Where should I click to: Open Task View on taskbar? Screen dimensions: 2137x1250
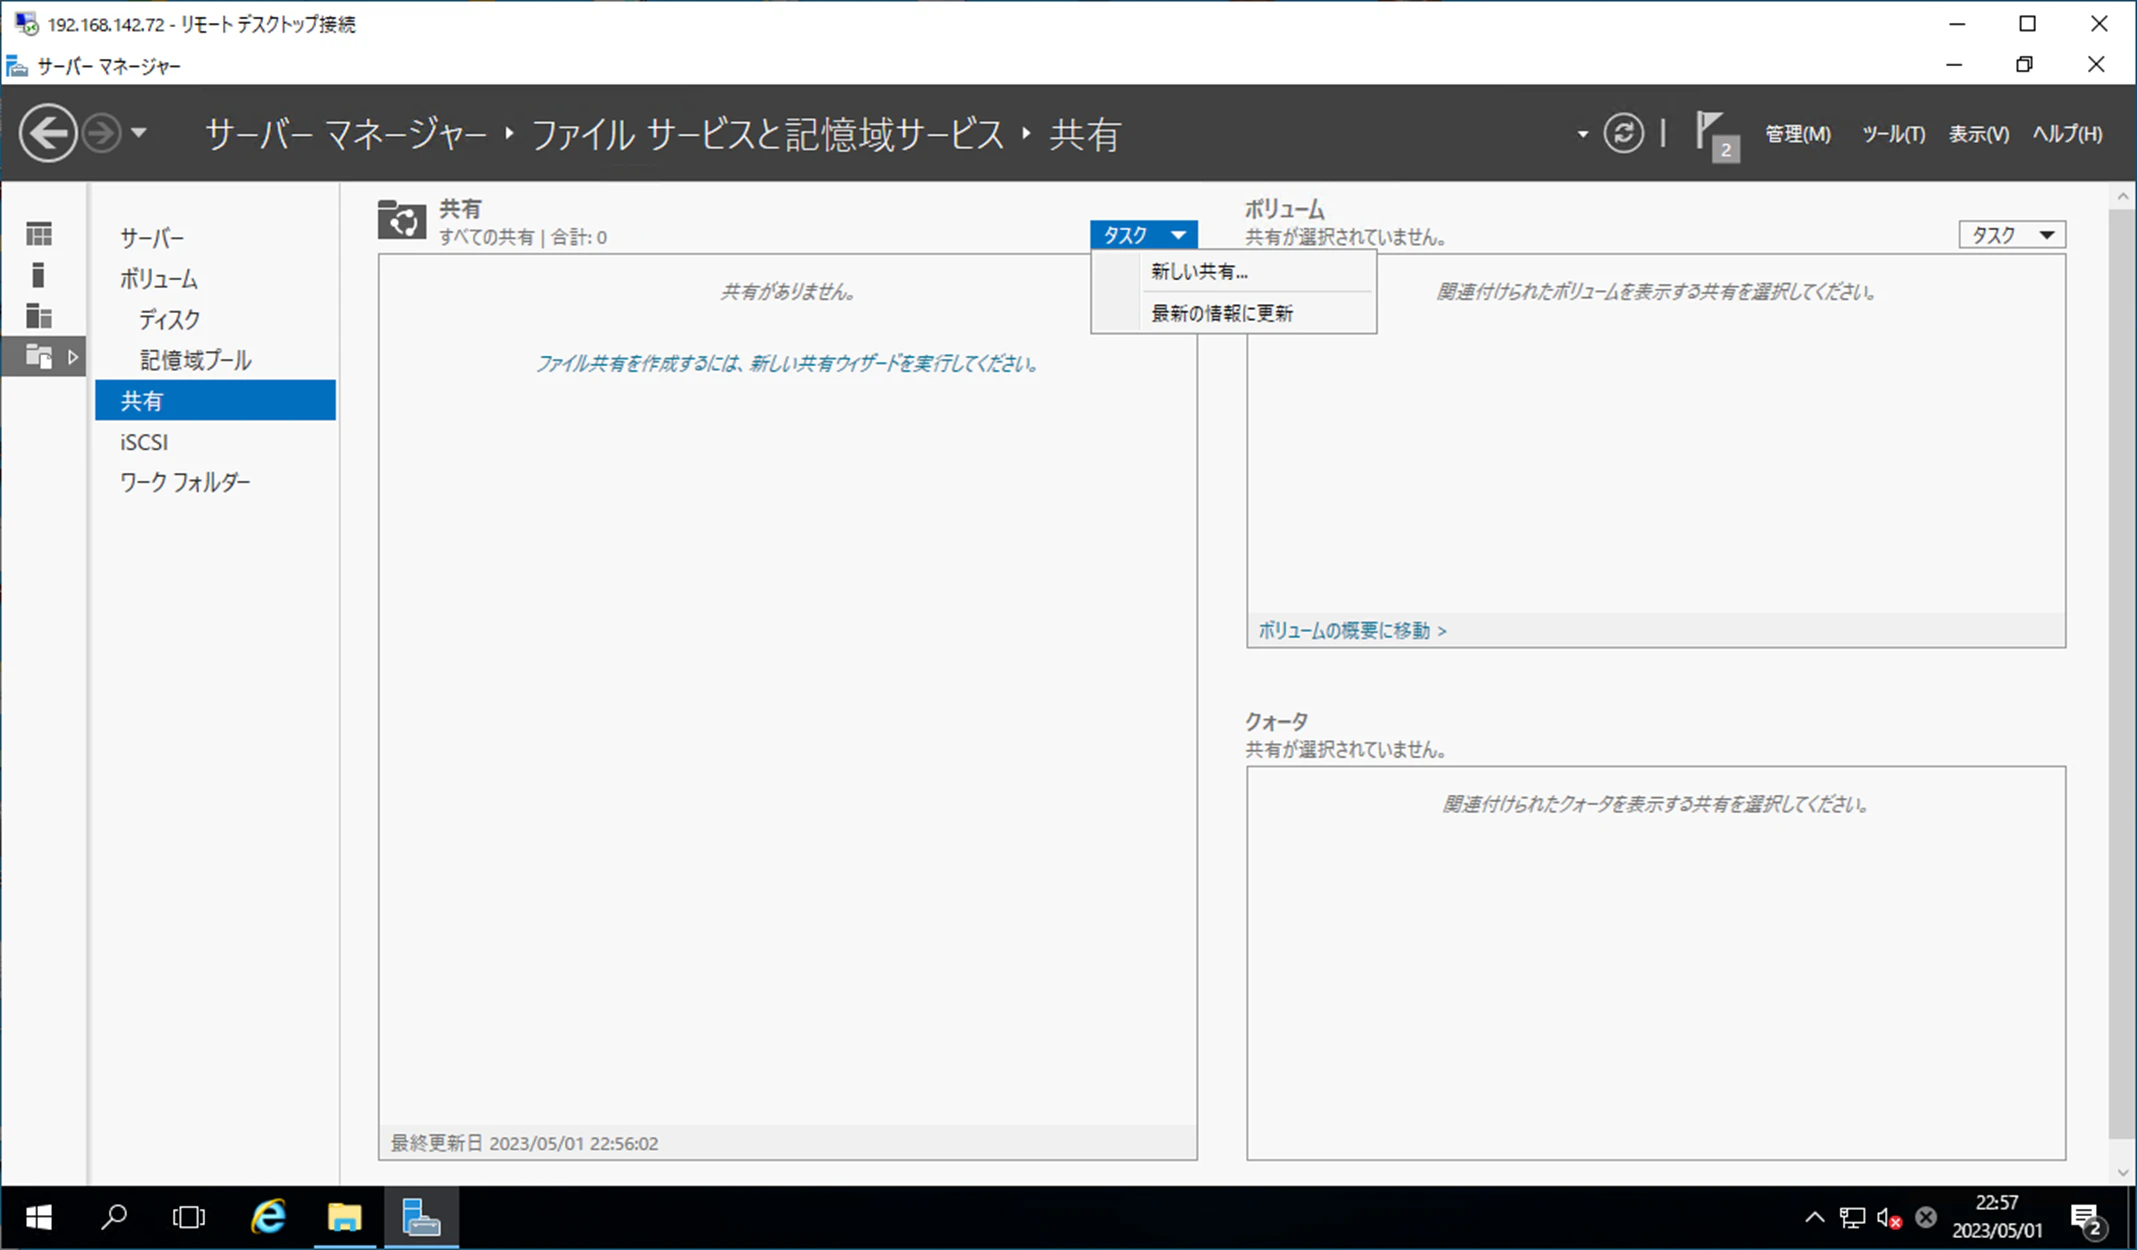[x=188, y=1217]
